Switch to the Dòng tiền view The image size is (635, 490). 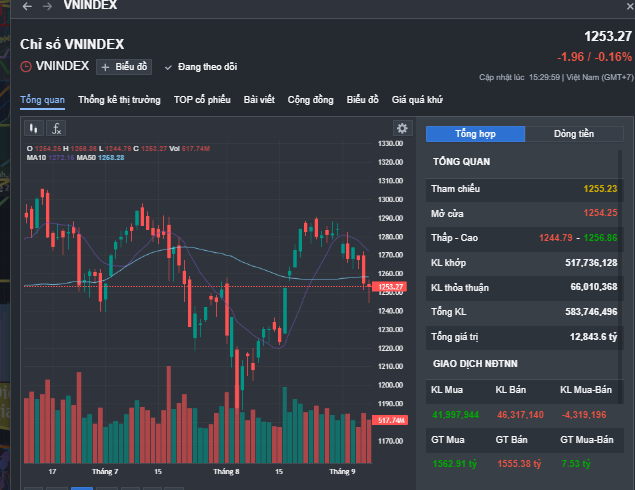point(574,133)
